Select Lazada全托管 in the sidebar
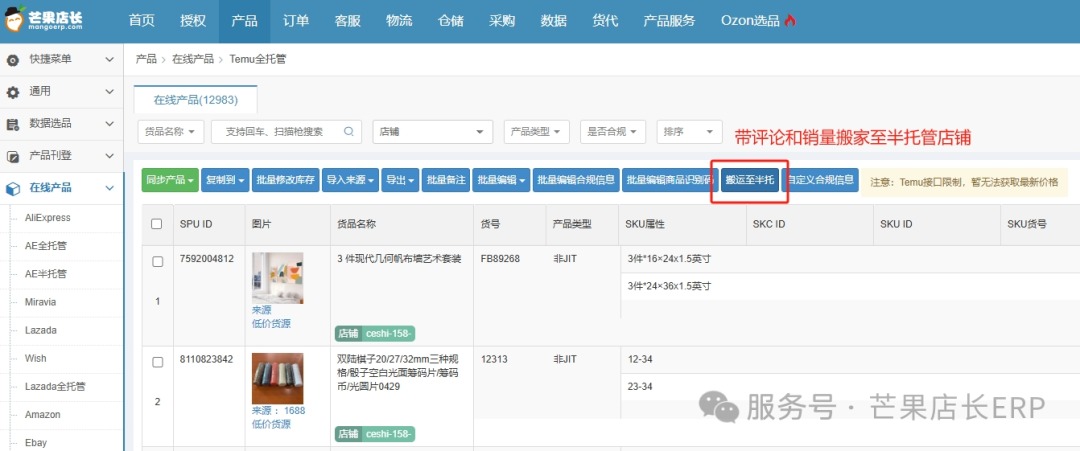The width and height of the screenshot is (1080, 451). pyautogui.click(x=55, y=386)
